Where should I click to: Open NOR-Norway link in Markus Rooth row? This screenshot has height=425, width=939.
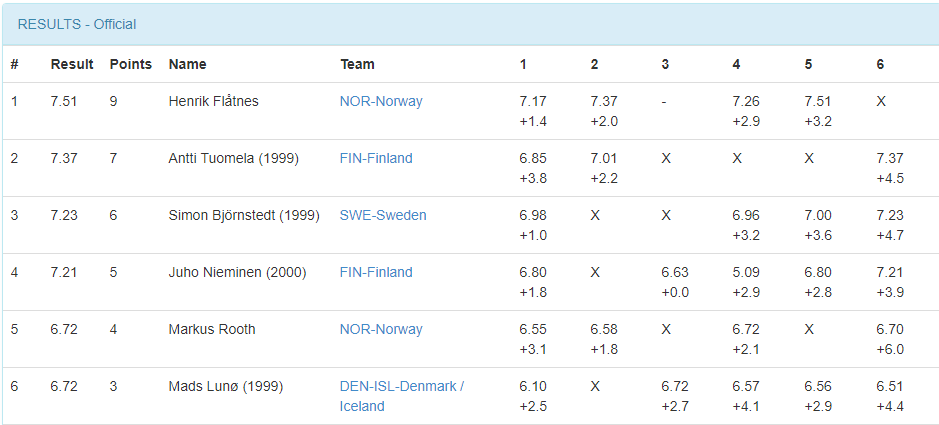coord(381,329)
